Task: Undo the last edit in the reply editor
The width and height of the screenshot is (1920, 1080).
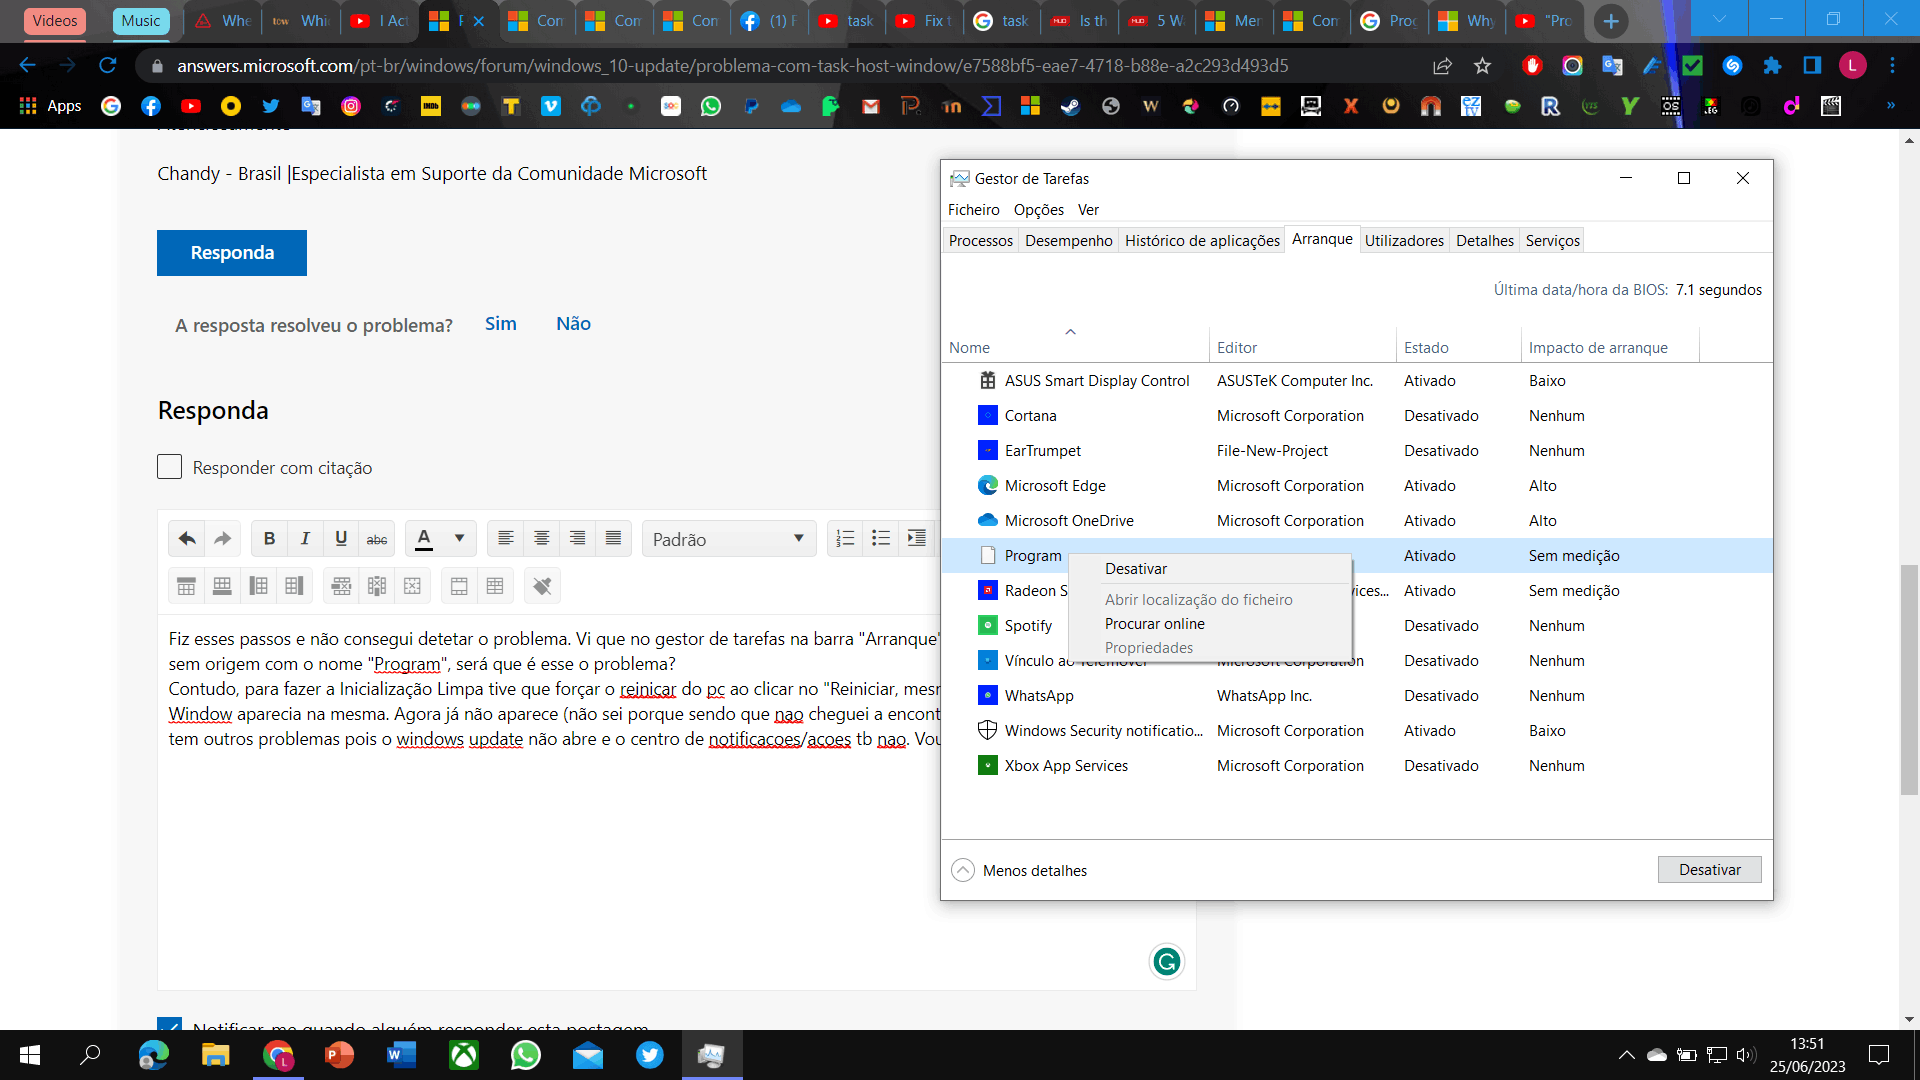Action: click(187, 539)
